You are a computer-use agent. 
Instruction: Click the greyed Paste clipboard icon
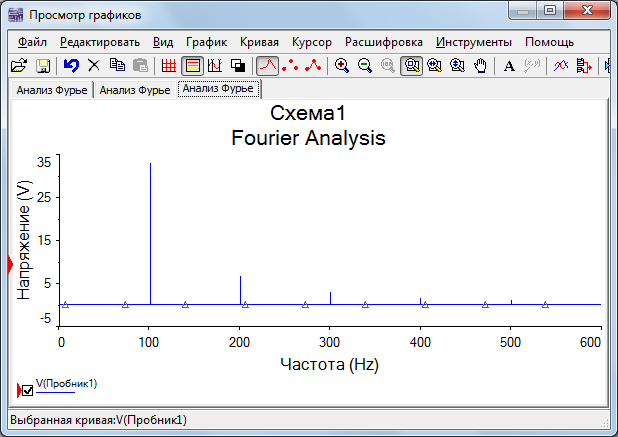(140, 65)
